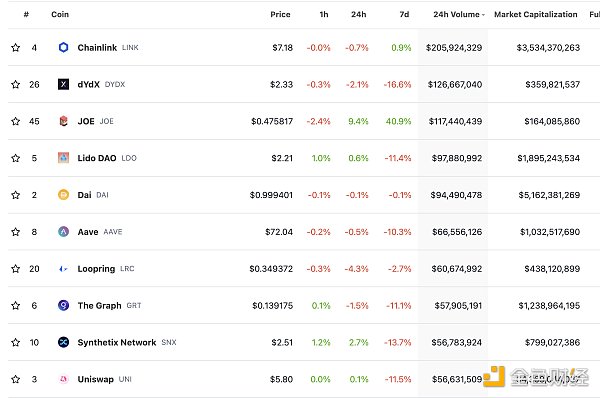Click the Lido DAO logo icon
Image resolution: width=600 pixels, height=398 pixels.
pos(64,158)
